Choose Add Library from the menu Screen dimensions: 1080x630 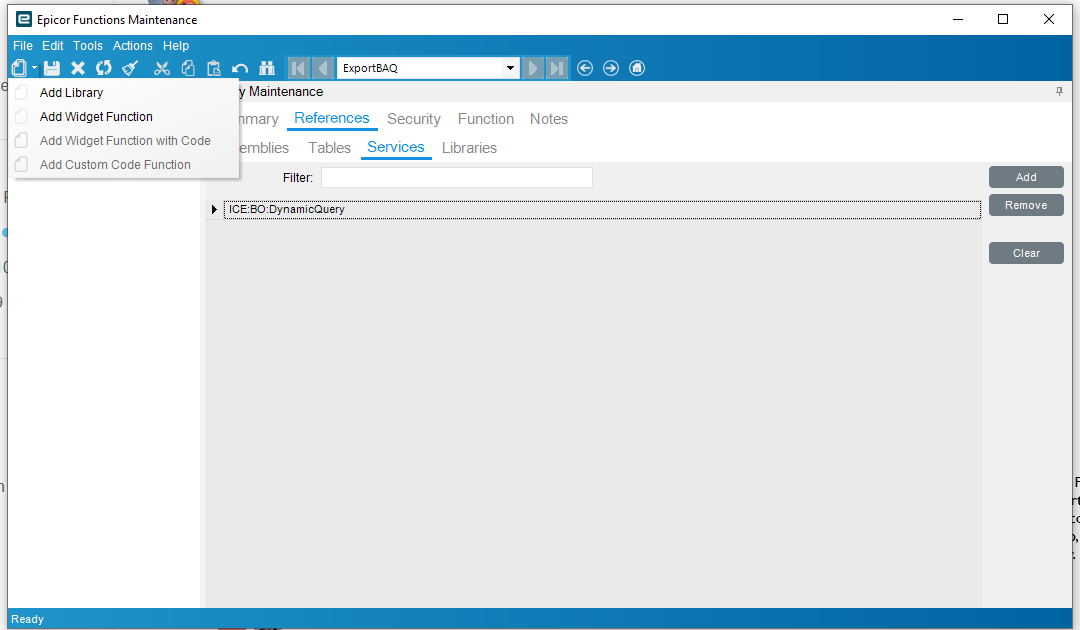coord(71,92)
